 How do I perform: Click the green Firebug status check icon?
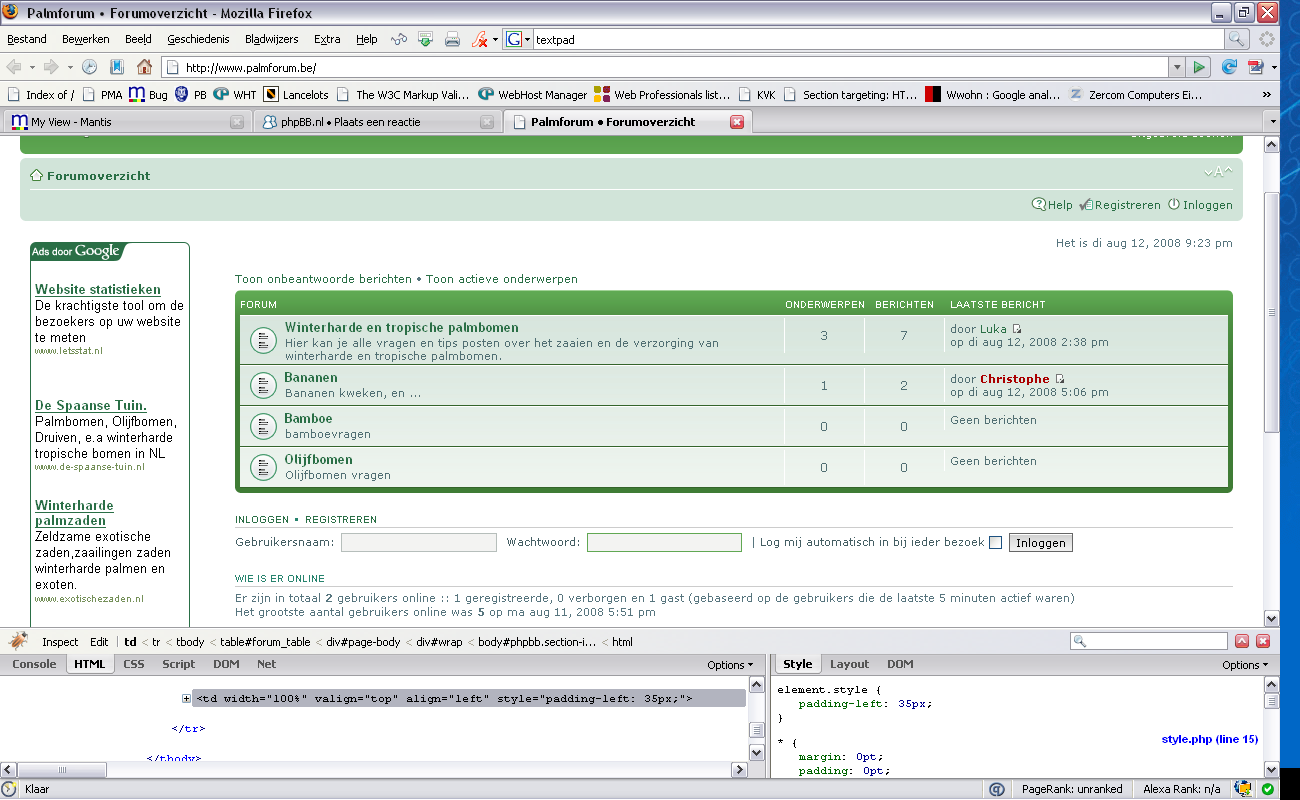tap(1267, 789)
